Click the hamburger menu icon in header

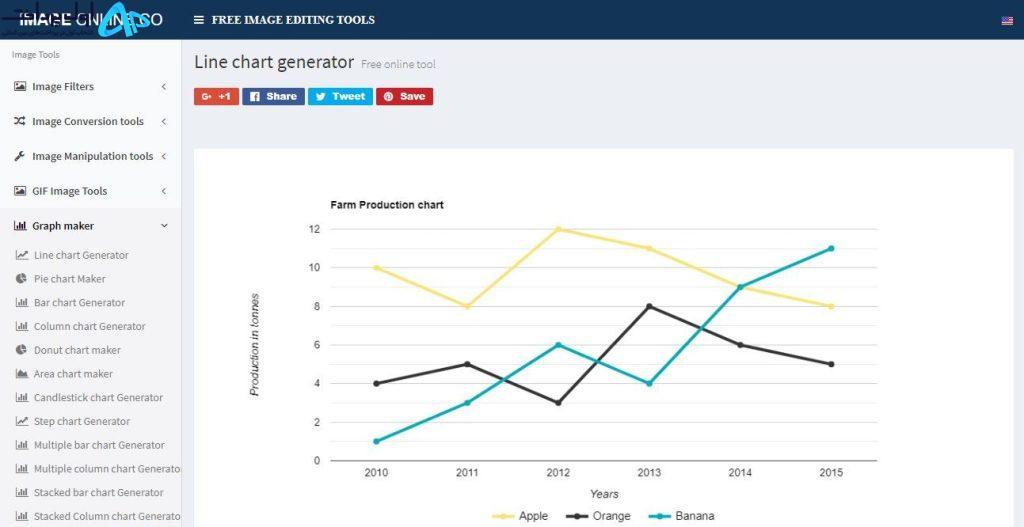pos(199,20)
